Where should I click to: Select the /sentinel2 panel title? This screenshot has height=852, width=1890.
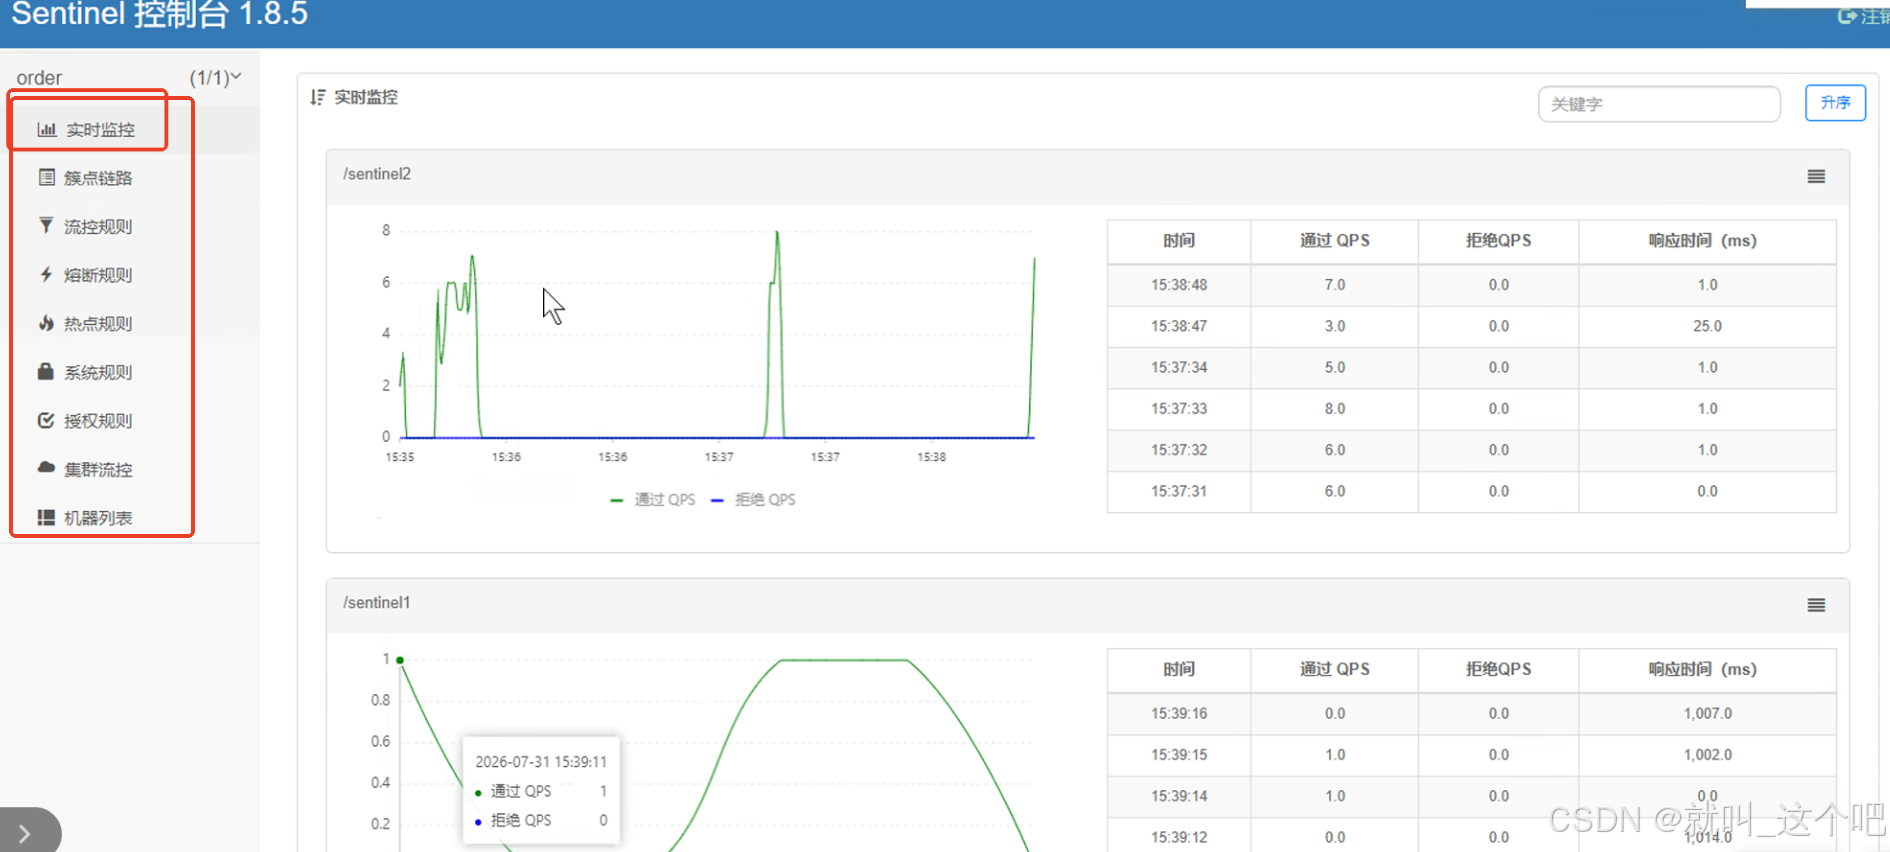pyautogui.click(x=377, y=174)
